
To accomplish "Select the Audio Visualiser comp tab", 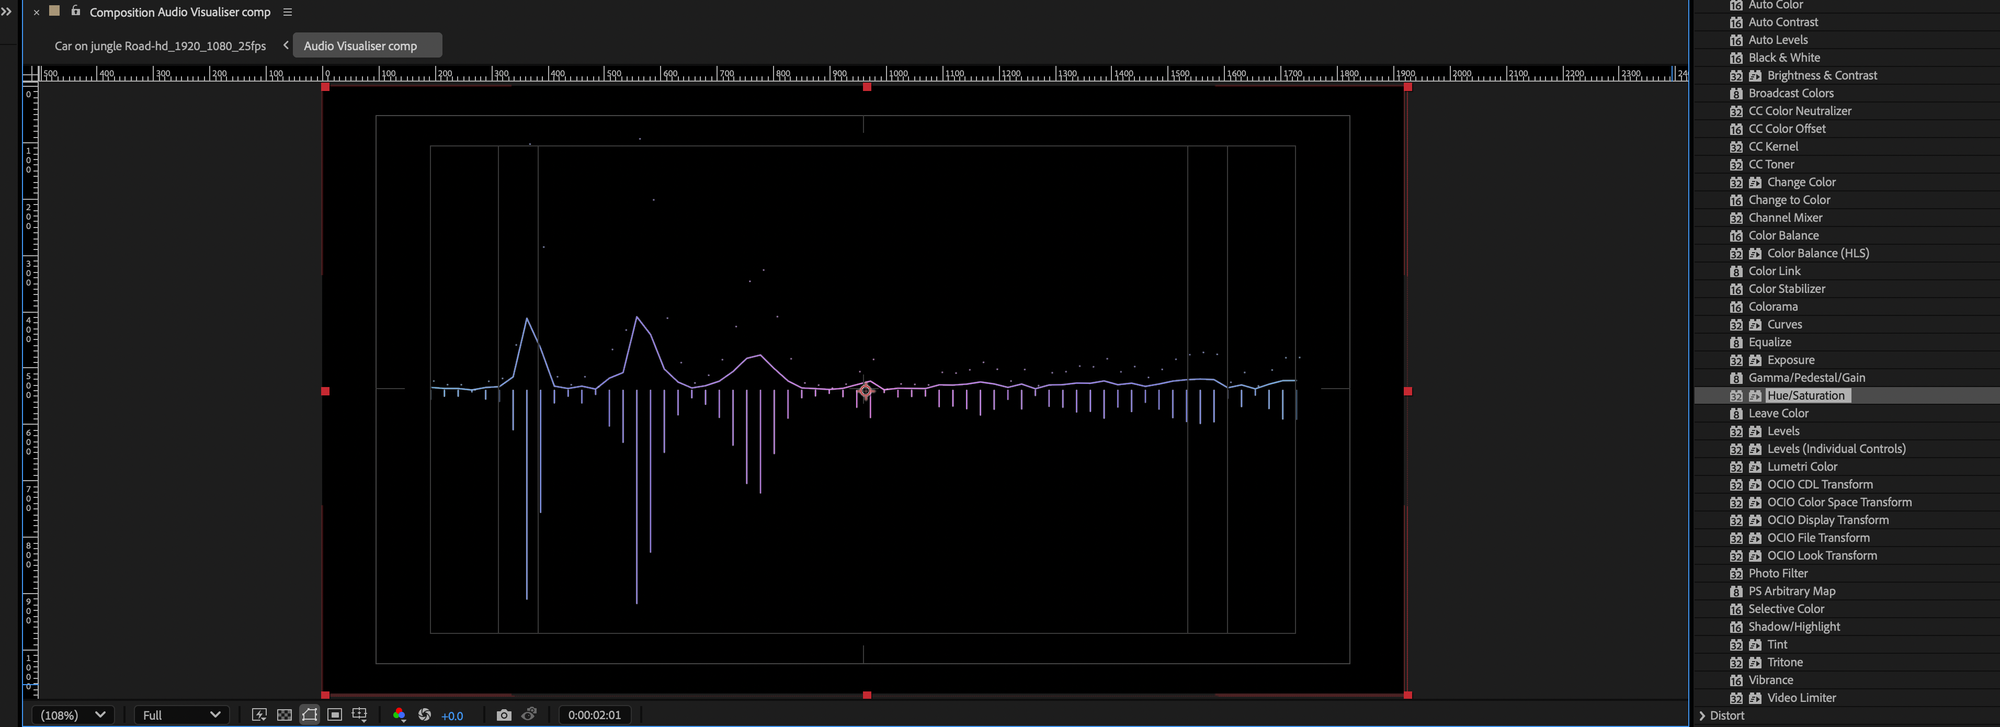I will pos(360,46).
